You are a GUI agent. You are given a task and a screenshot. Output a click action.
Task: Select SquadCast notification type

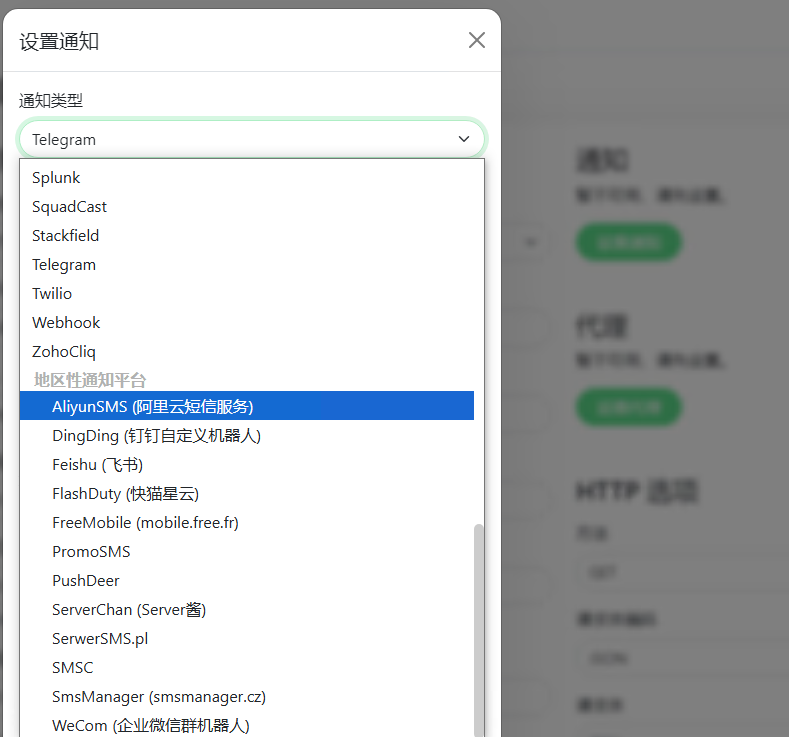(247, 207)
